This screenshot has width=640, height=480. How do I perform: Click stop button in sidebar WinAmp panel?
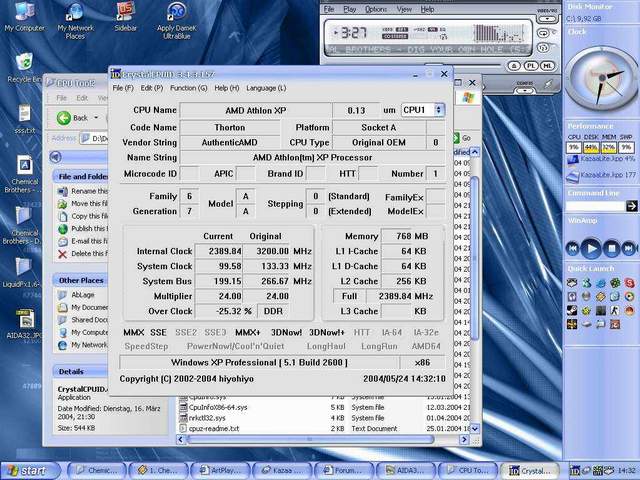[611, 248]
